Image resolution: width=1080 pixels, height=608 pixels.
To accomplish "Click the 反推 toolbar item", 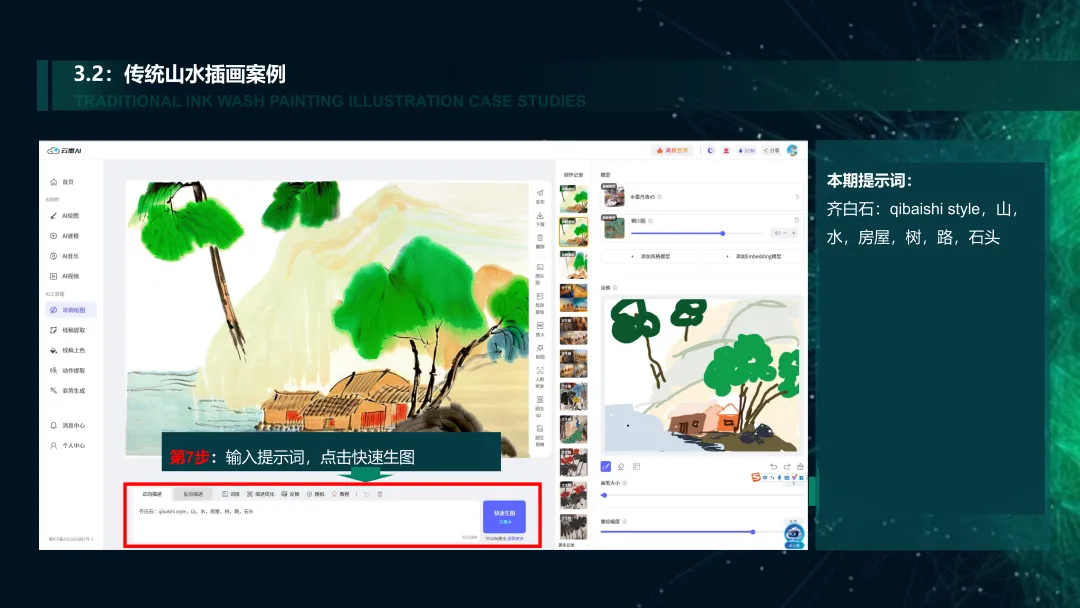I will tap(290, 494).
